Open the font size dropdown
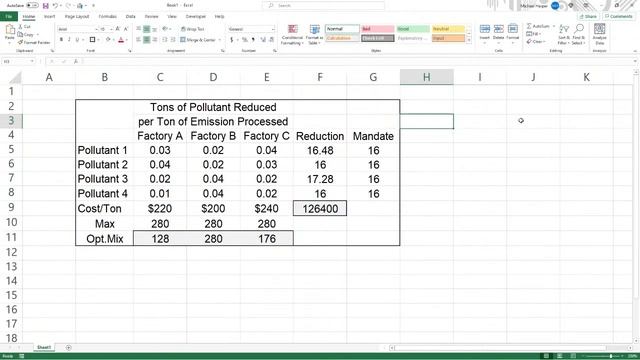Viewport: 640px width, 360px height. pos(111,29)
